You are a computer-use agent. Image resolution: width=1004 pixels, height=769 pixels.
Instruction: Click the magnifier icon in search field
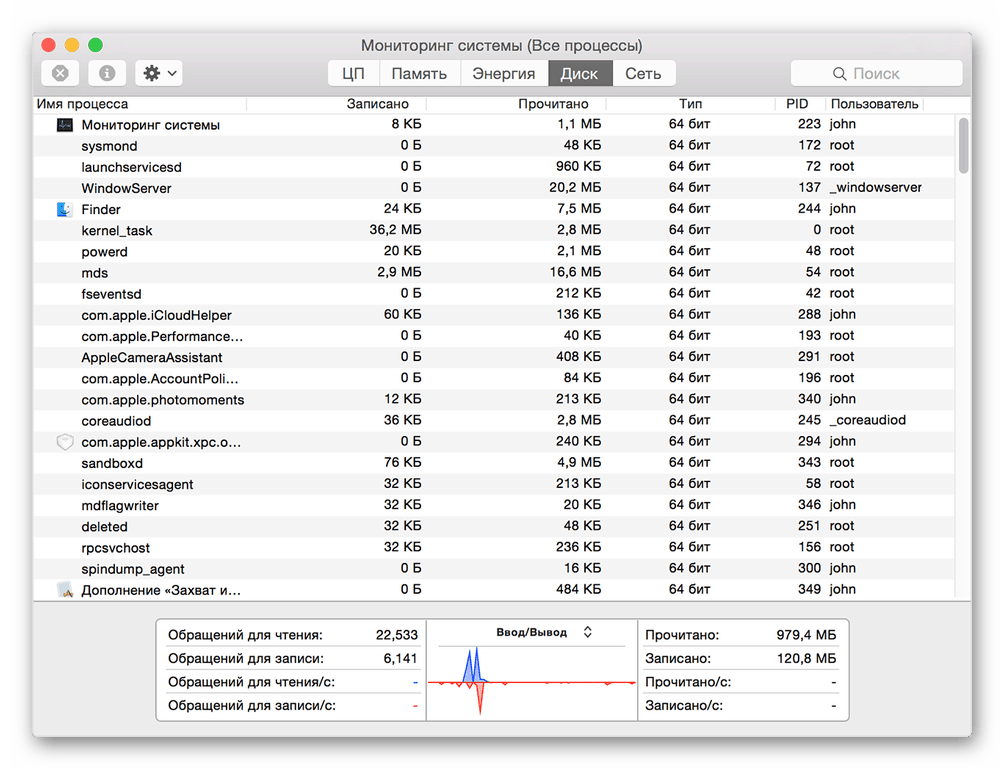point(839,74)
